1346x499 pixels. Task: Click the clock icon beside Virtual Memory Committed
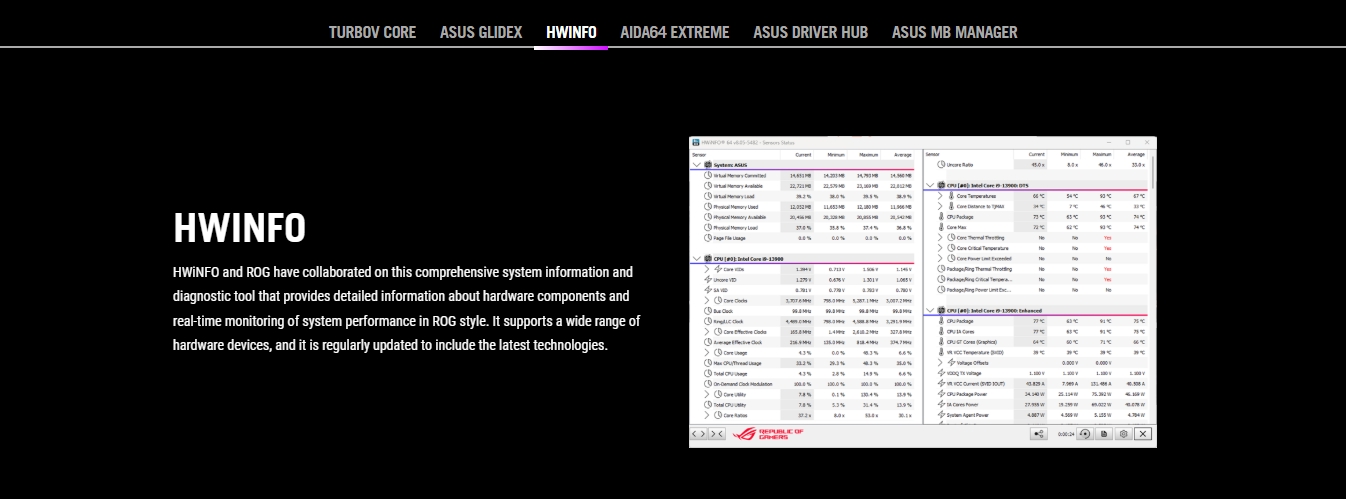coord(708,175)
